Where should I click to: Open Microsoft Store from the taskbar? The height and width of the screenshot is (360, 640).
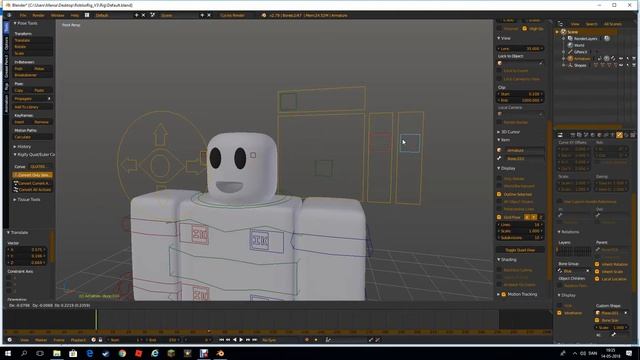click(73, 353)
